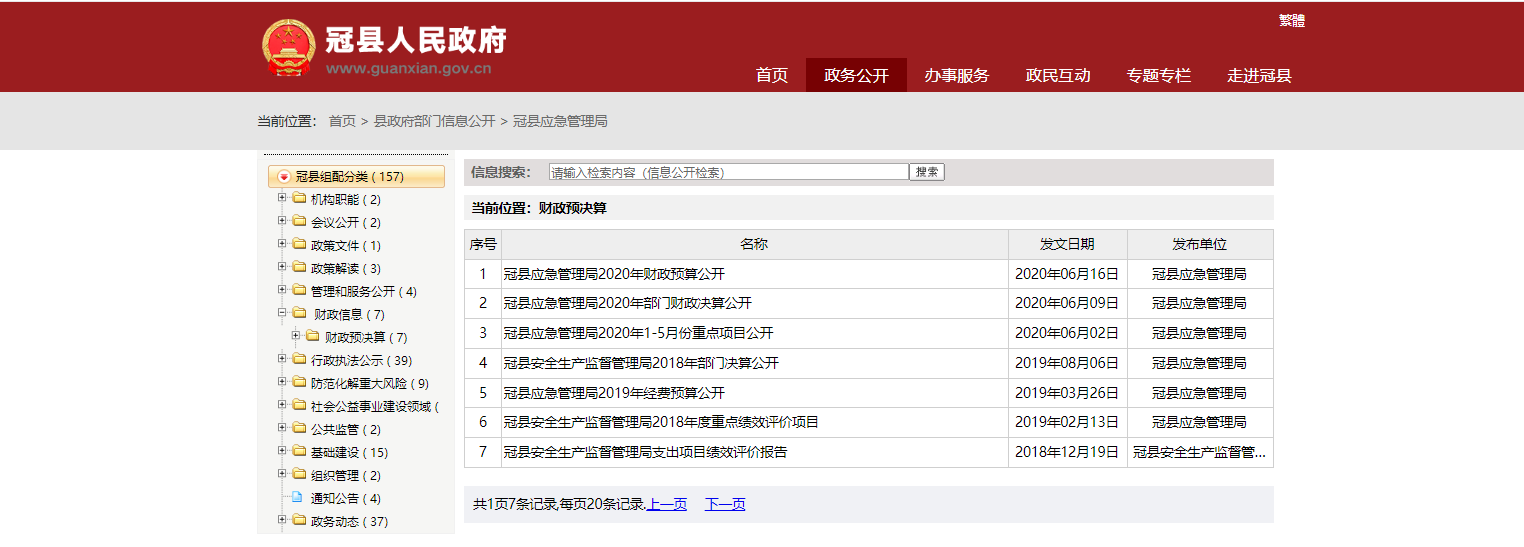
Task: Click the folder icon beside 防范化解重大风险
Action: [x=299, y=383]
